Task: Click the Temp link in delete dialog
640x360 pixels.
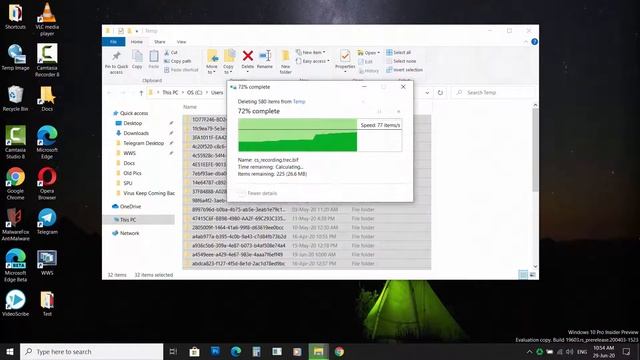Action: point(299,102)
